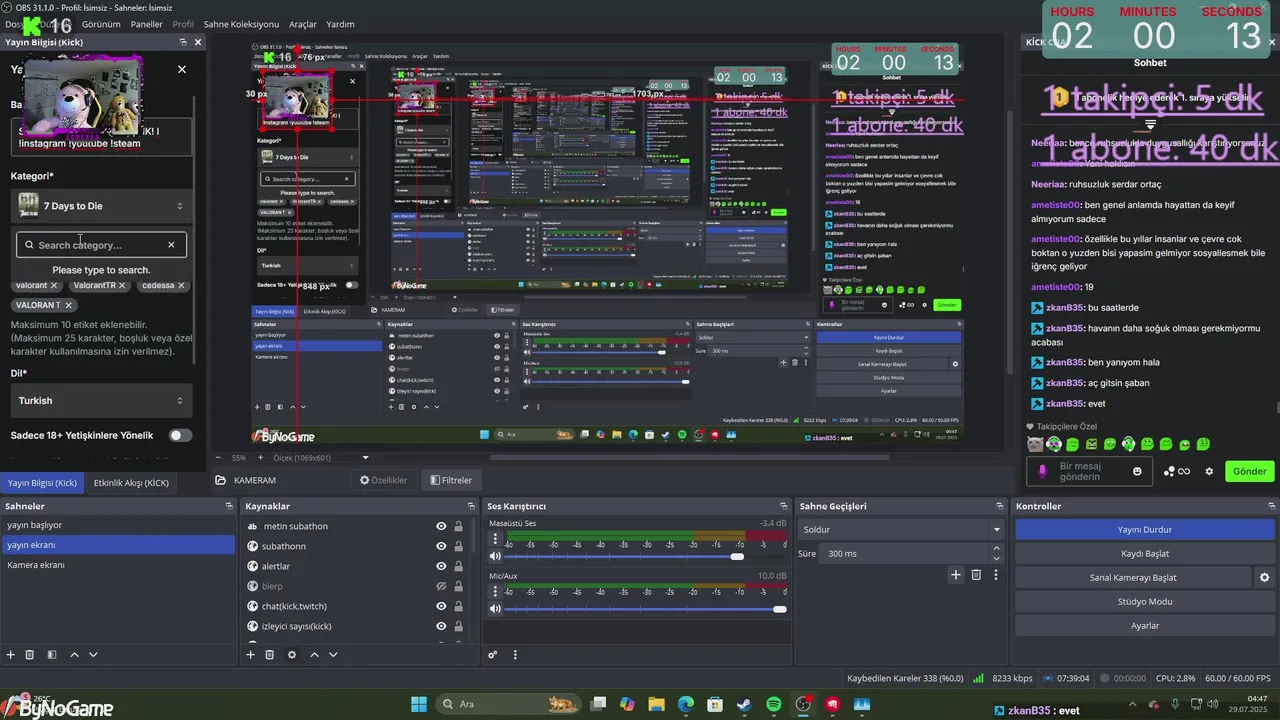Delete the scene transition with trash icon
The width and height of the screenshot is (1280, 720).
click(x=976, y=575)
